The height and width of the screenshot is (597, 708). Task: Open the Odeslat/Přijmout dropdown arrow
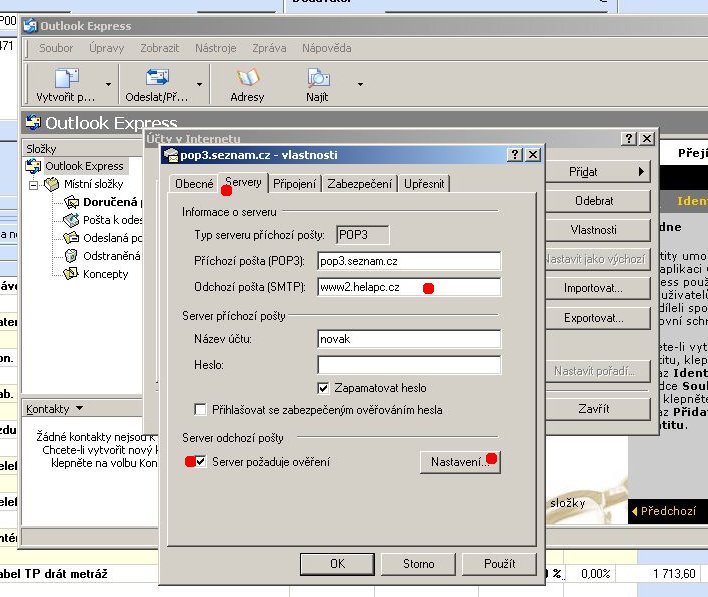pos(200,84)
